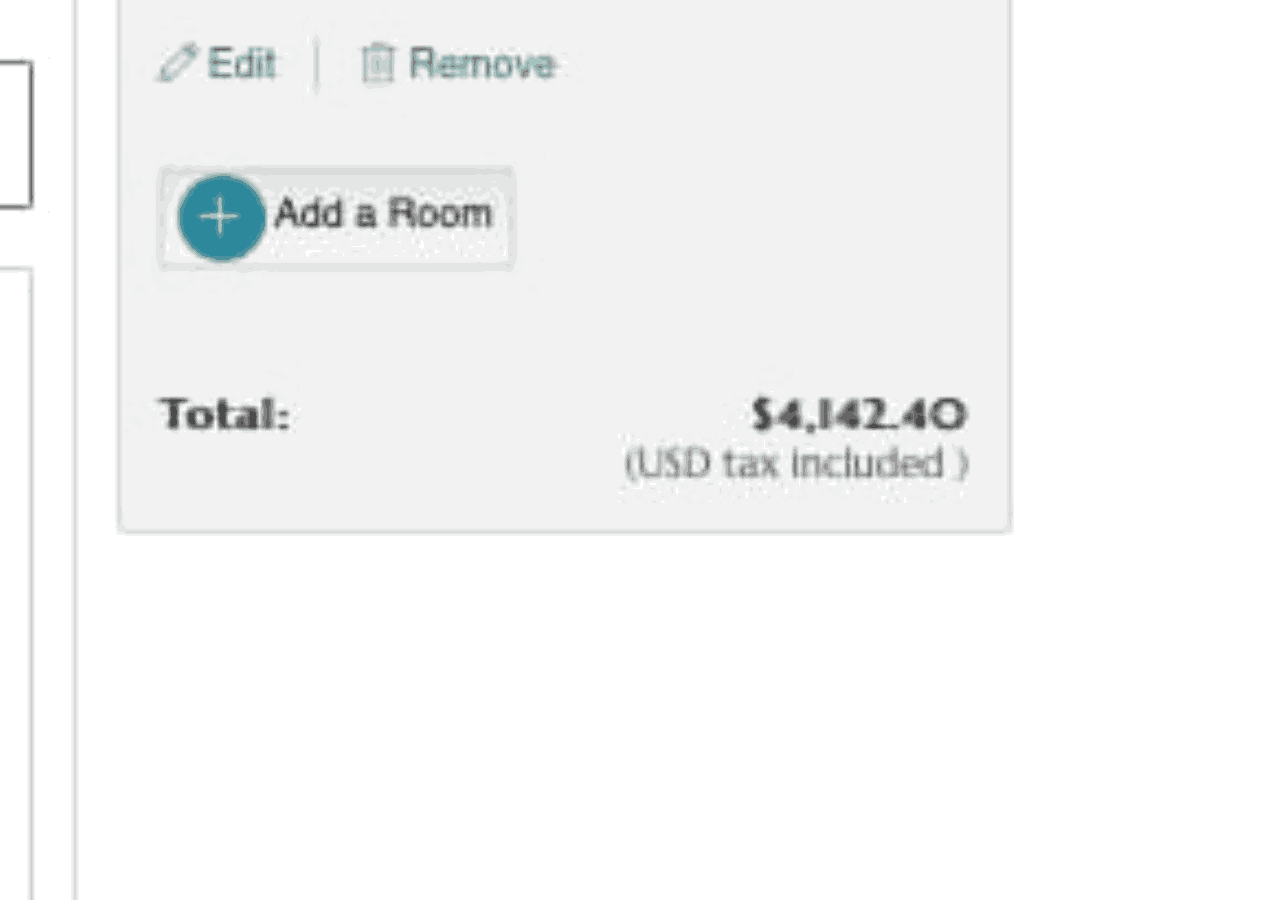1280x900 pixels.
Task: Click the divider between Edit and Remove
Action: 317,65
